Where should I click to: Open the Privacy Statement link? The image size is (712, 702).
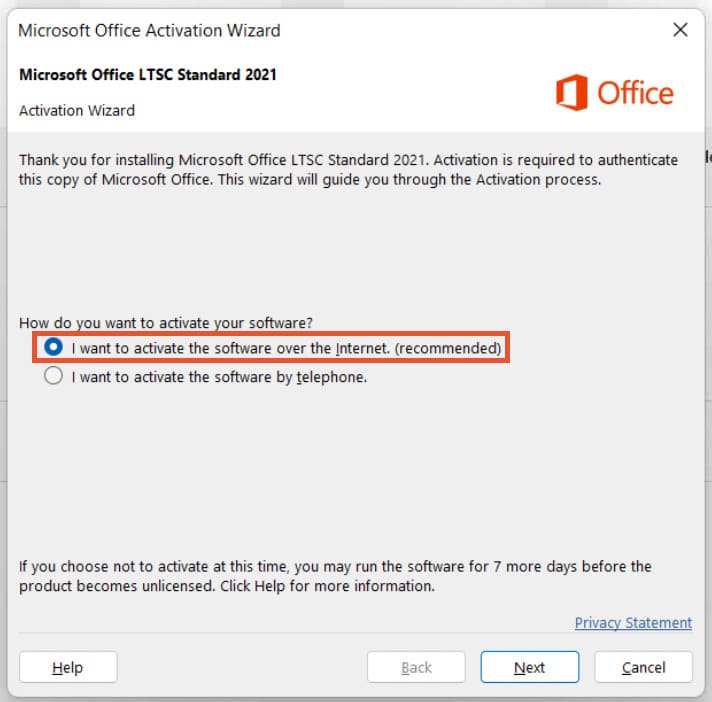pos(633,622)
